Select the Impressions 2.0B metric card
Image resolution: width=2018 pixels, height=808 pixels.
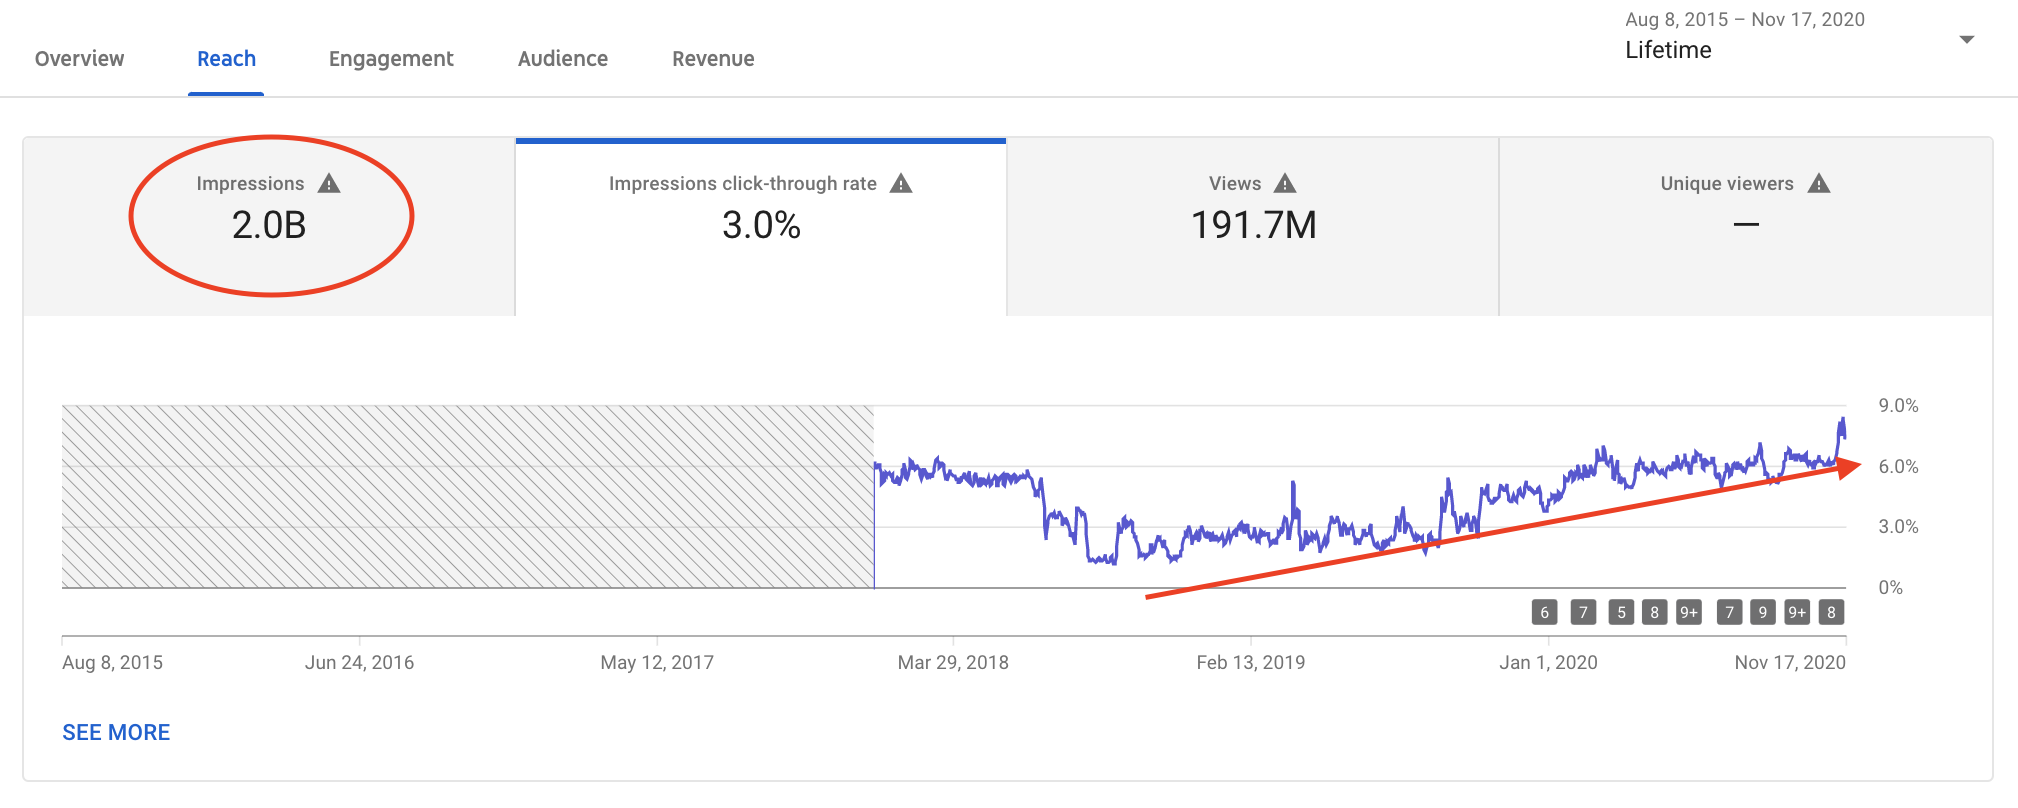[269, 227]
